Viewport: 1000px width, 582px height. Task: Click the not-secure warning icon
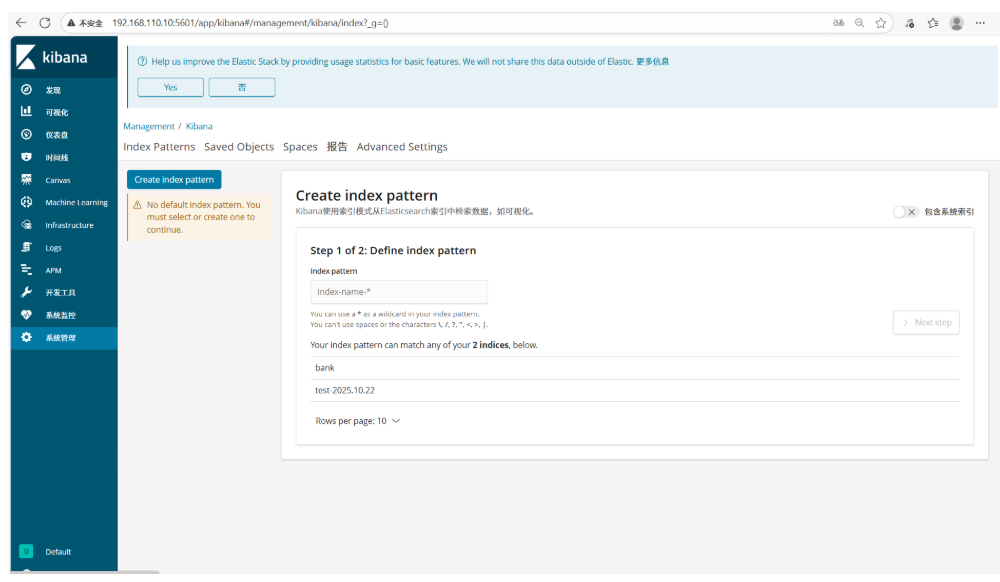pyautogui.click(x=71, y=23)
